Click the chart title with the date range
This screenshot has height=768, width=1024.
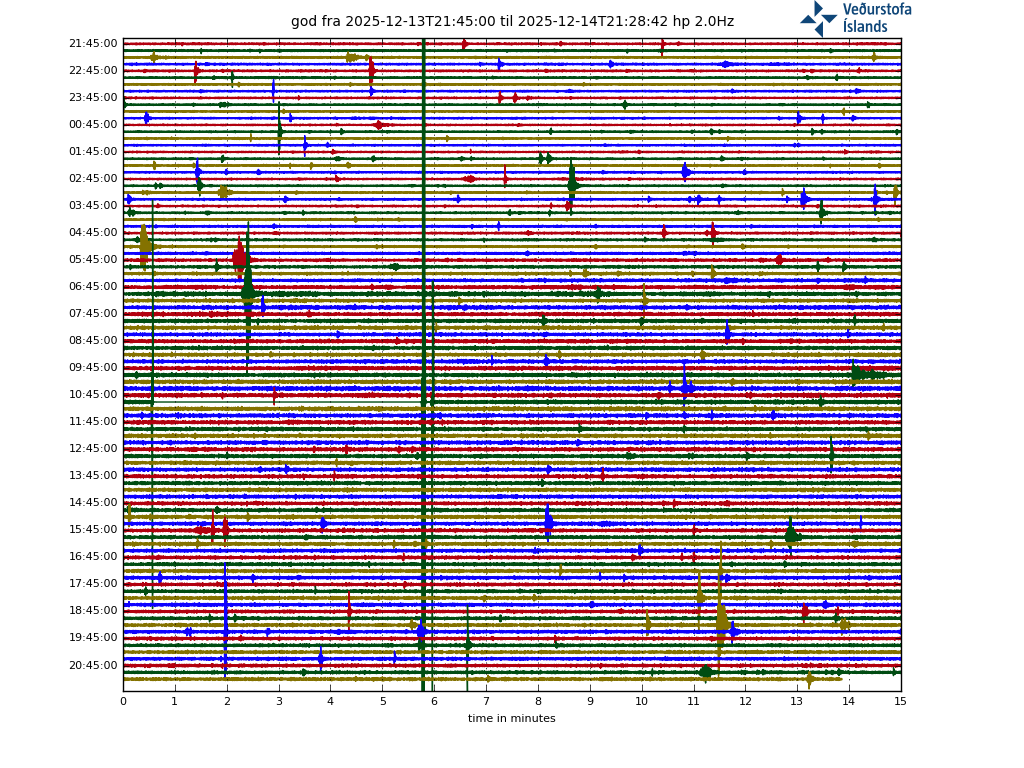point(512,21)
